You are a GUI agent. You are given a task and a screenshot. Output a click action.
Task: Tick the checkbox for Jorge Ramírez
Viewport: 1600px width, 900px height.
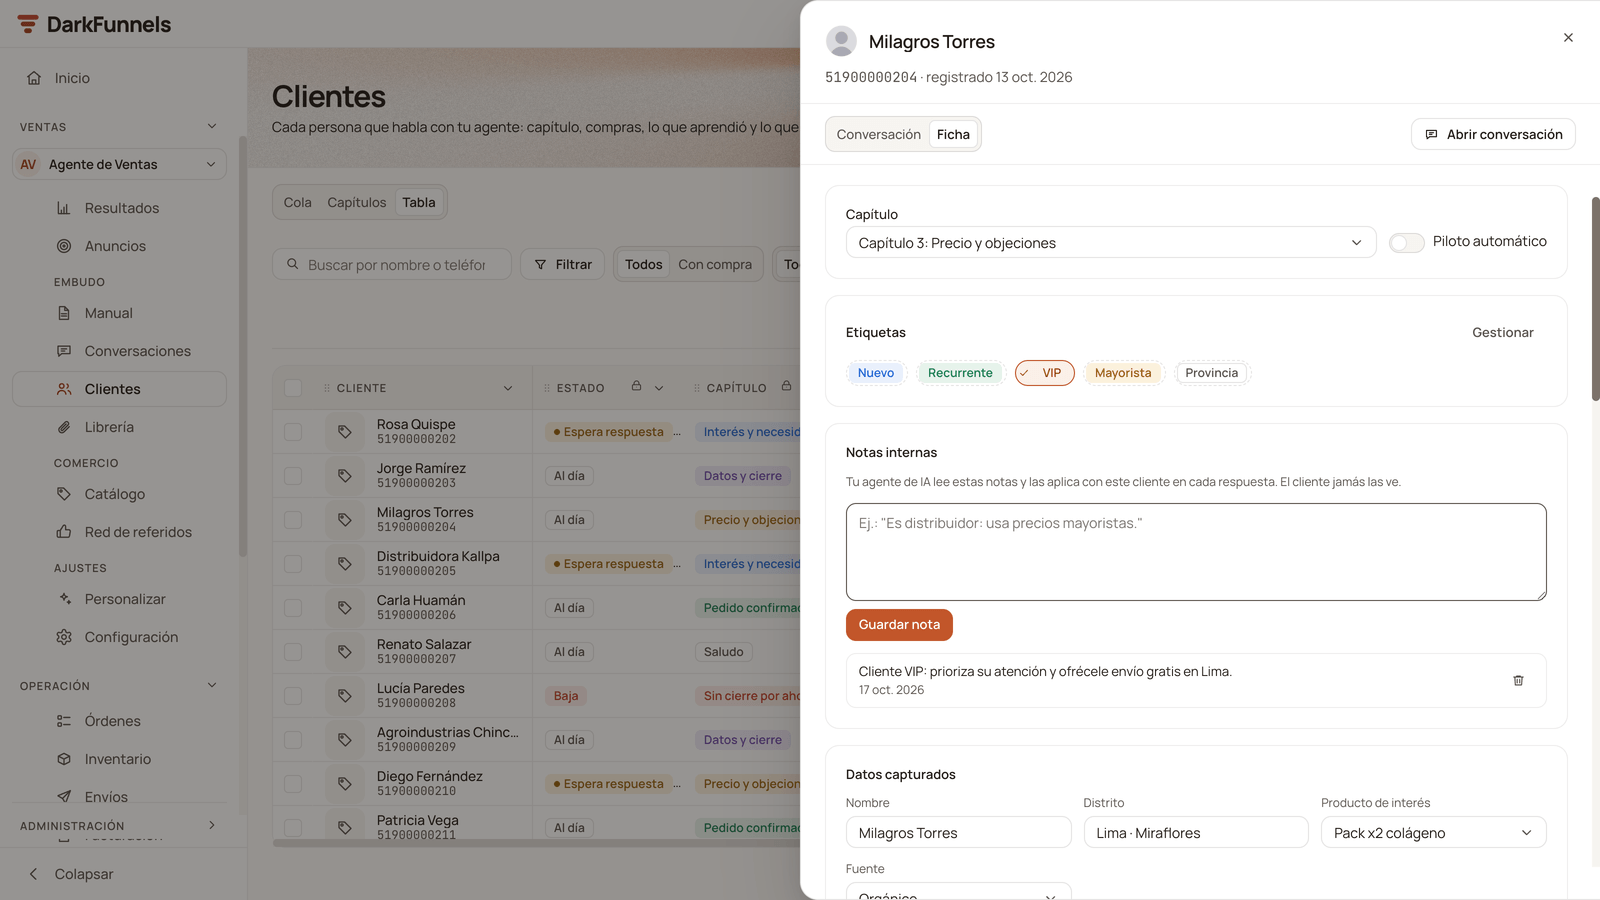point(293,476)
